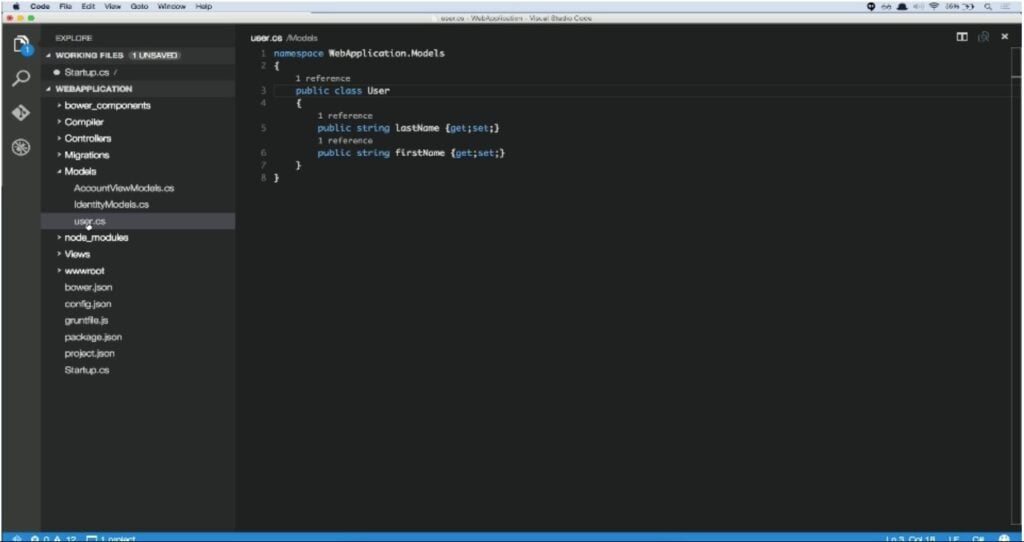This screenshot has height=542, width=1024.
Task: Click the lastName property in the code
Action: pyautogui.click(x=417, y=128)
